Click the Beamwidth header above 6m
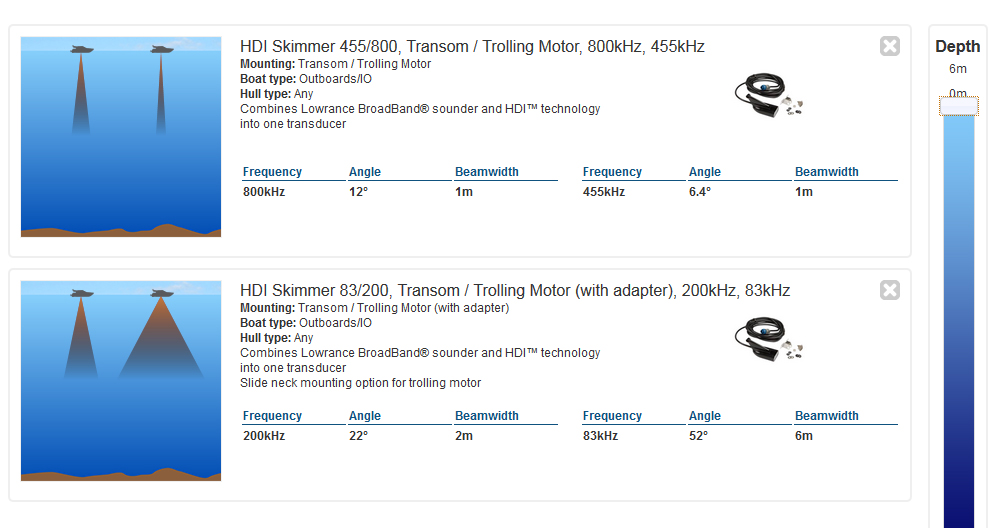 [827, 416]
